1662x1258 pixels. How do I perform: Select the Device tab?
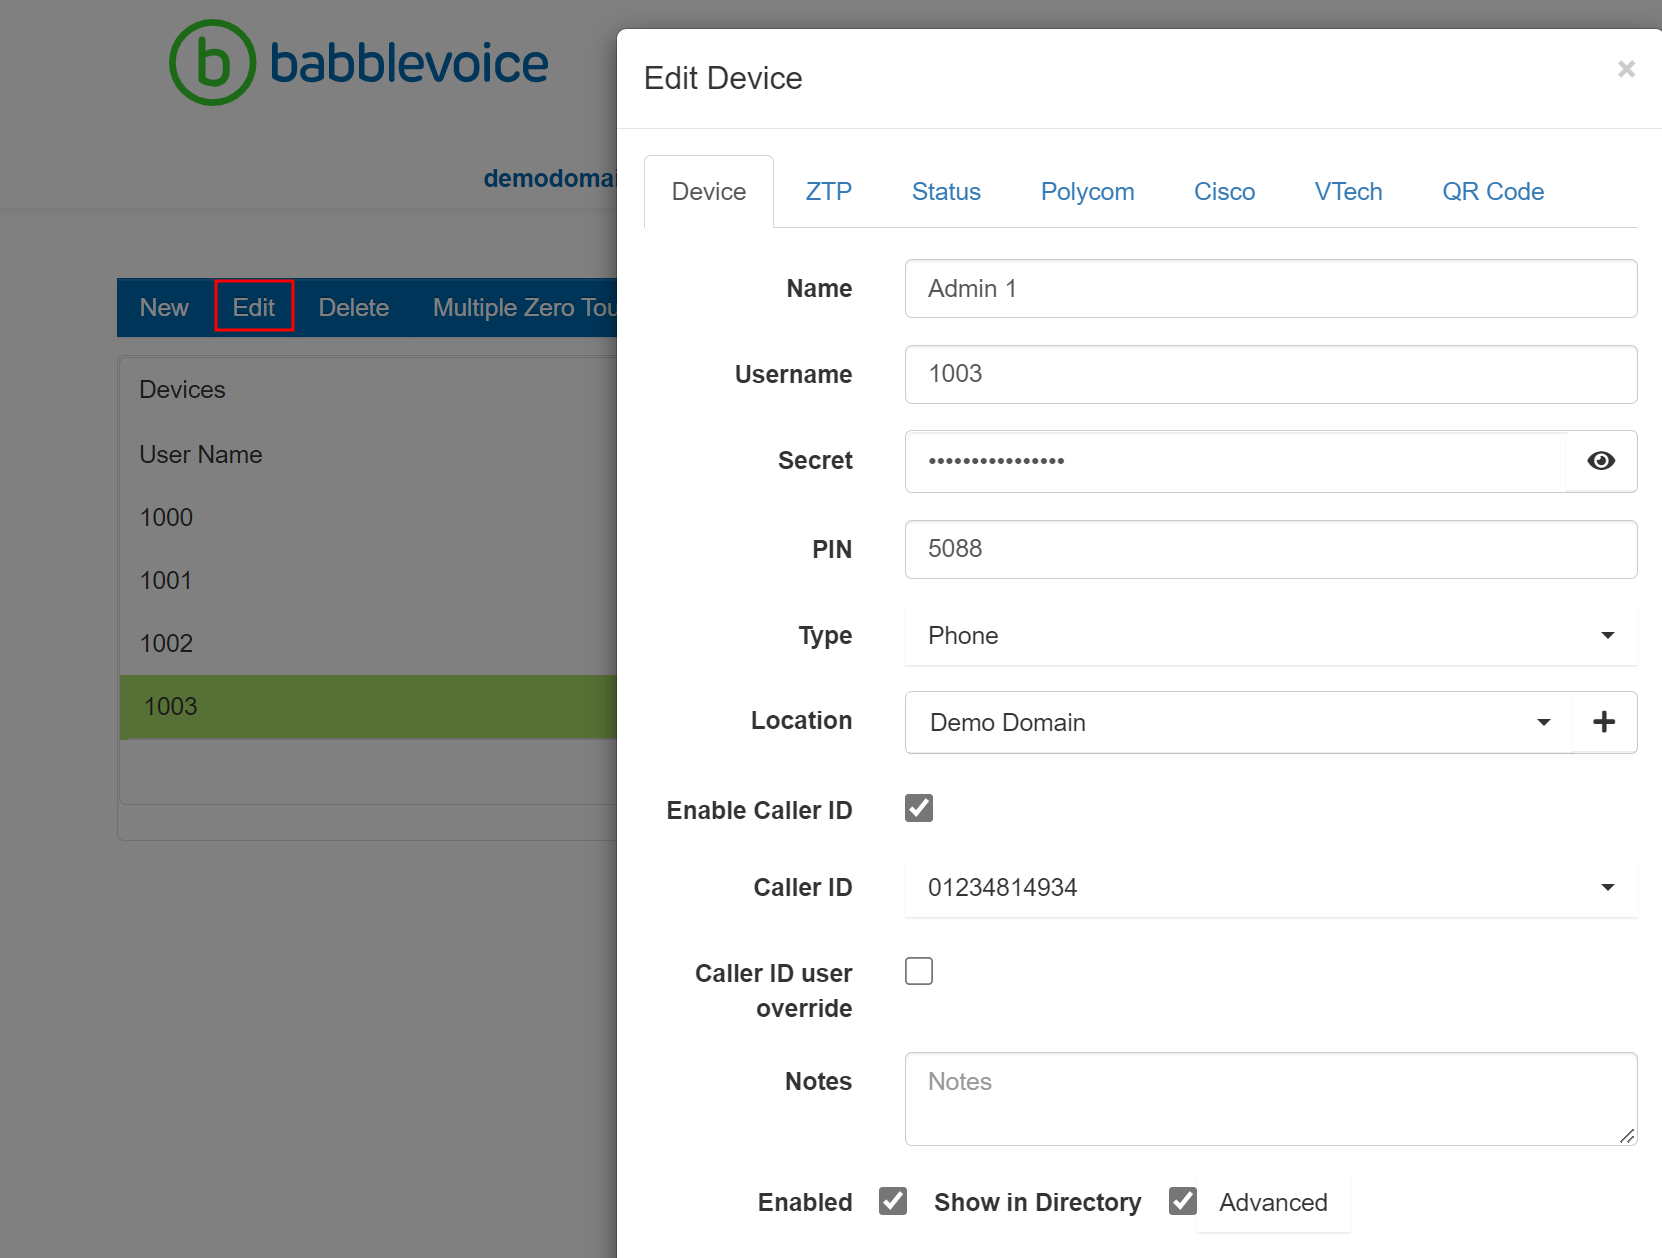tap(709, 192)
